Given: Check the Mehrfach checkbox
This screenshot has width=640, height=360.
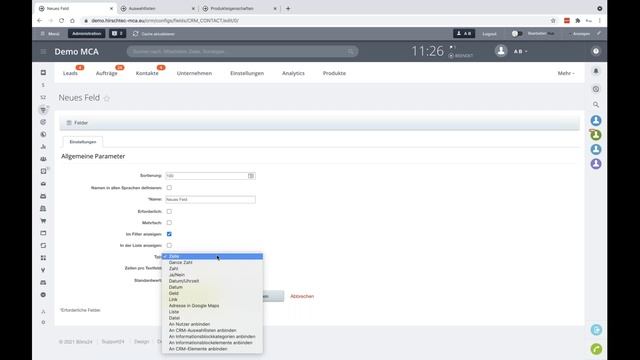Looking at the screenshot, I should (x=169, y=223).
